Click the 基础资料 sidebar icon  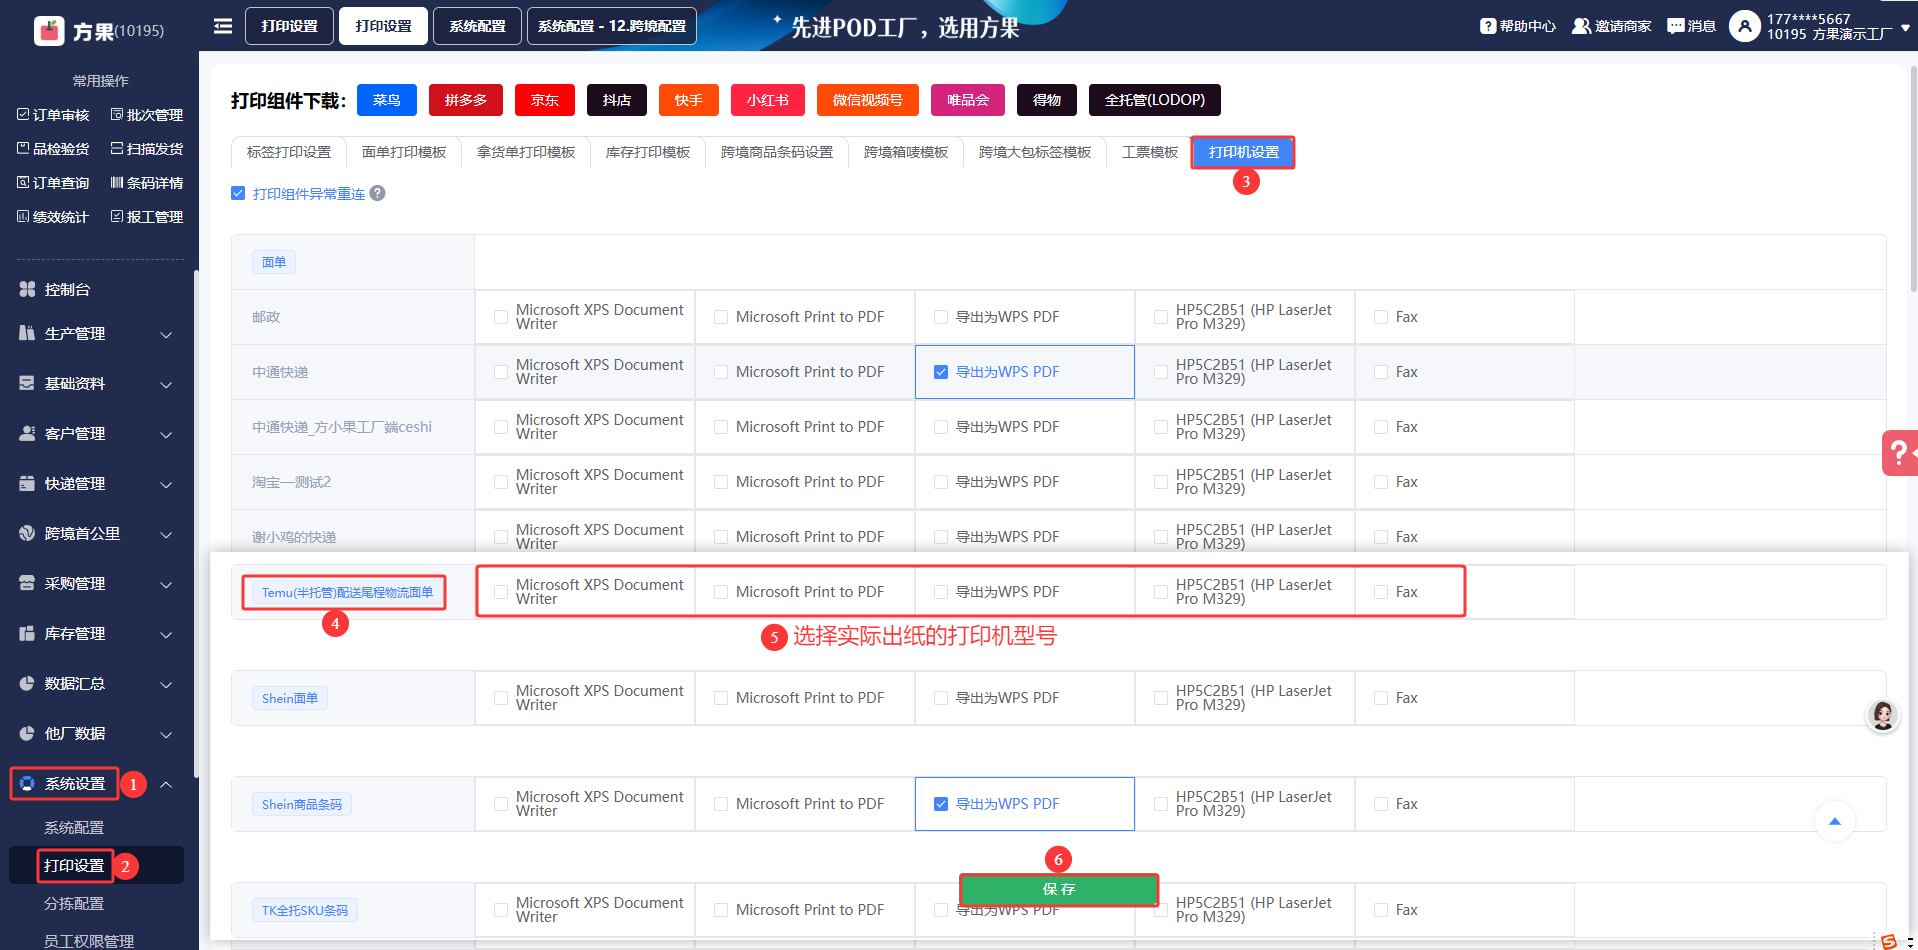point(27,383)
